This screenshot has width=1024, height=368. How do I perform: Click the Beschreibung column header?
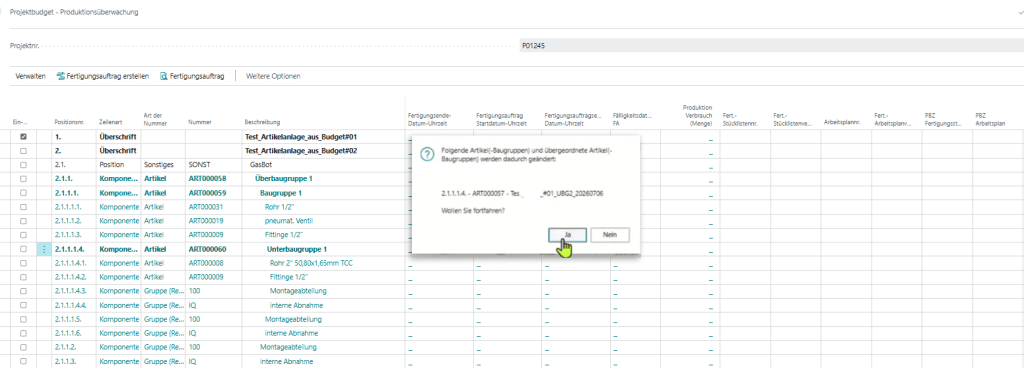(263, 122)
